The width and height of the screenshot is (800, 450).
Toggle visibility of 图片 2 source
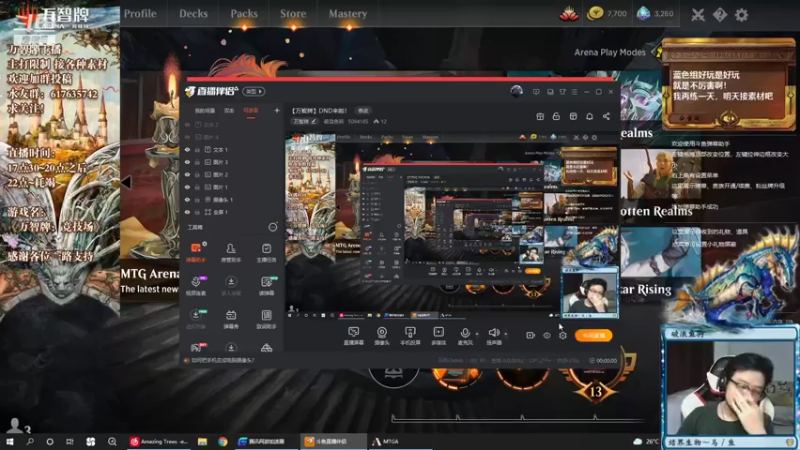(x=187, y=175)
